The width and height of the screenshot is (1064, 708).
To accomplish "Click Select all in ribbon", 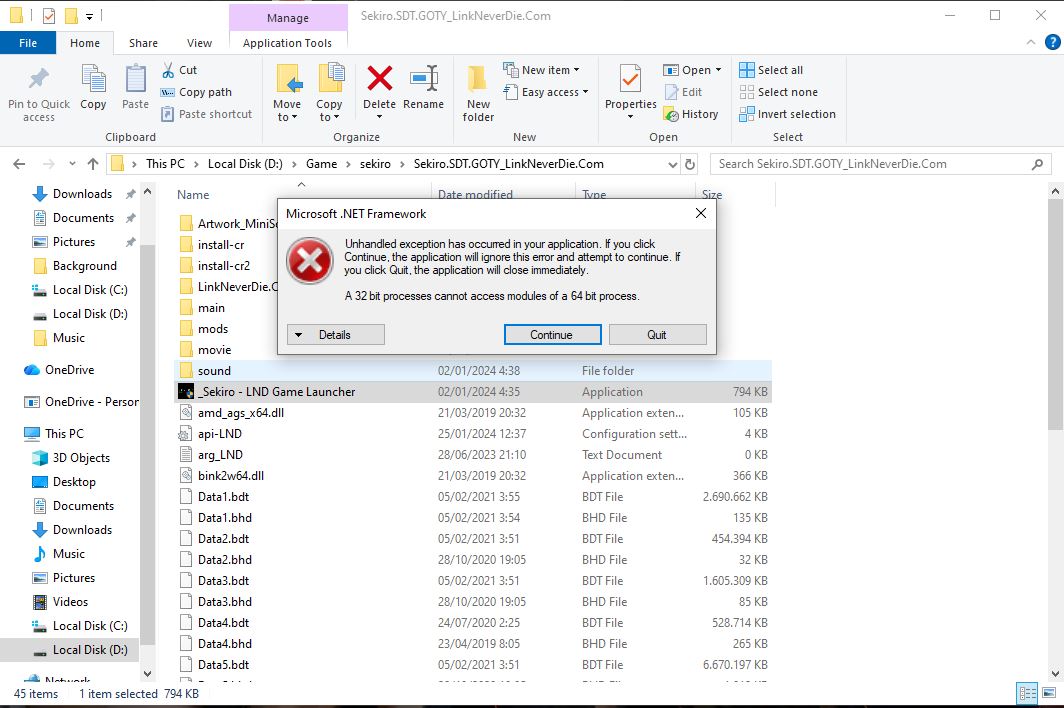I will 771,70.
